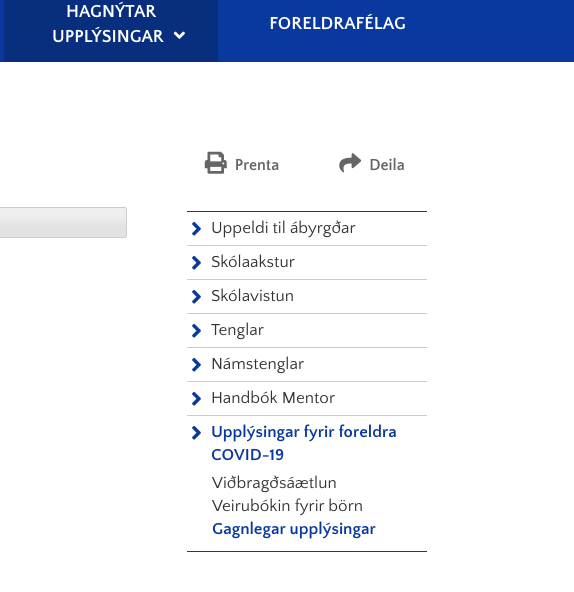Click chevron icon before Handbók Mentor
This screenshot has height=592, width=574.
coord(196,398)
